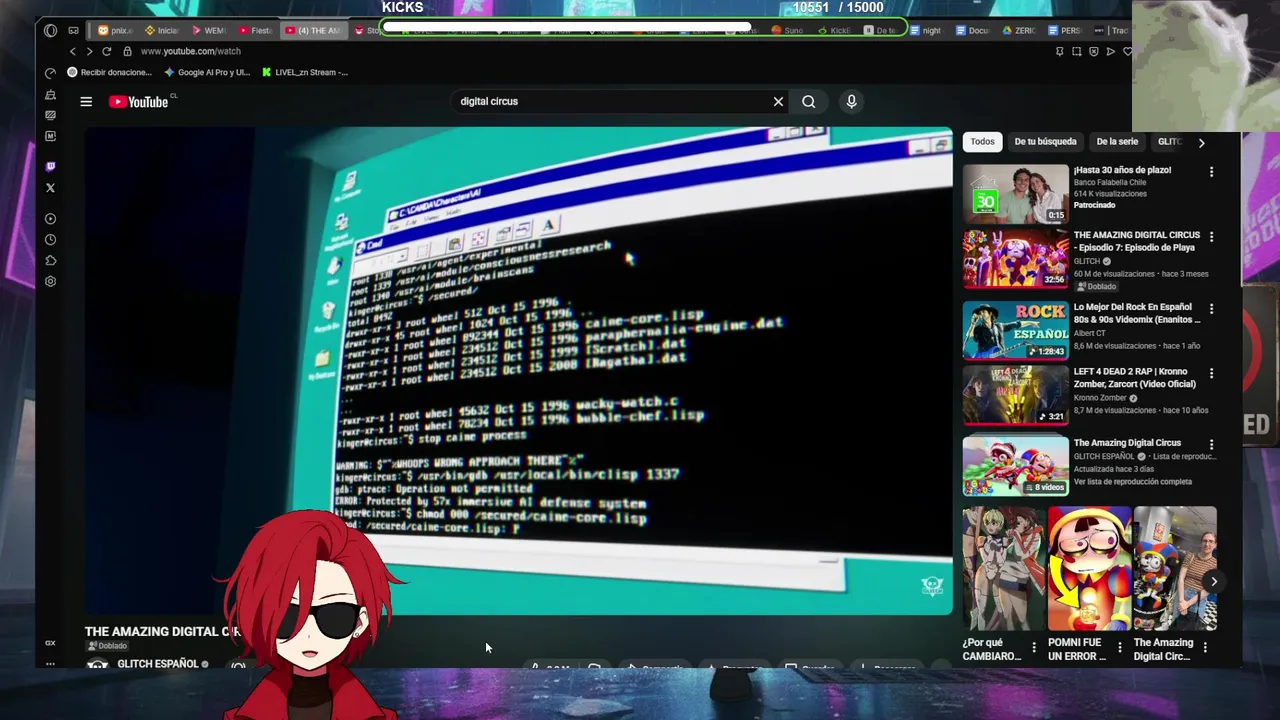Open the GX Corner gamepad icon
The height and width of the screenshot is (720, 1280).
[x=73, y=30]
